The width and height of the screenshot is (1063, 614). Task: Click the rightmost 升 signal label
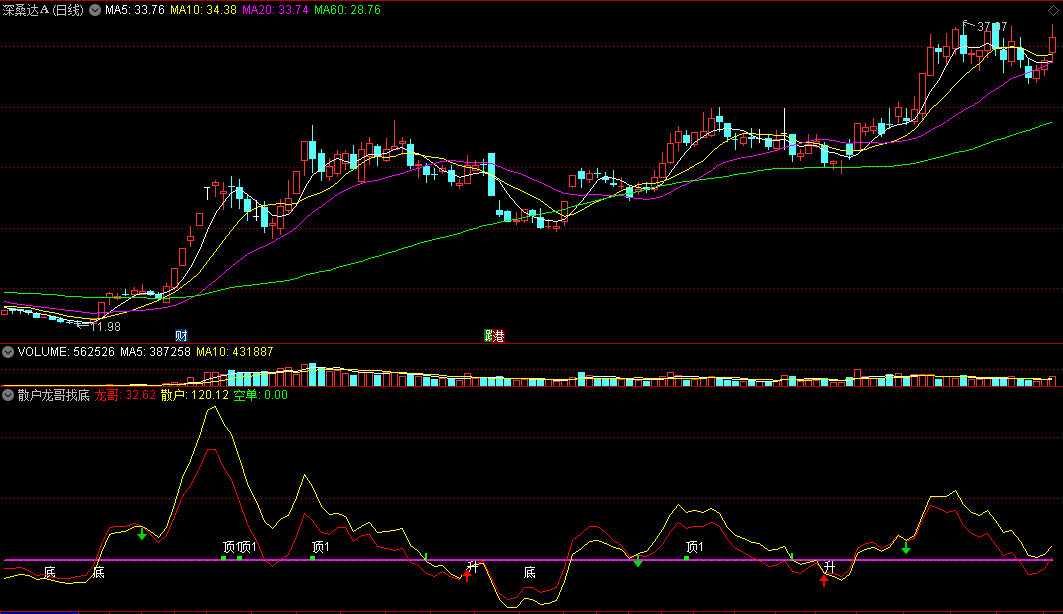[830, 567]
